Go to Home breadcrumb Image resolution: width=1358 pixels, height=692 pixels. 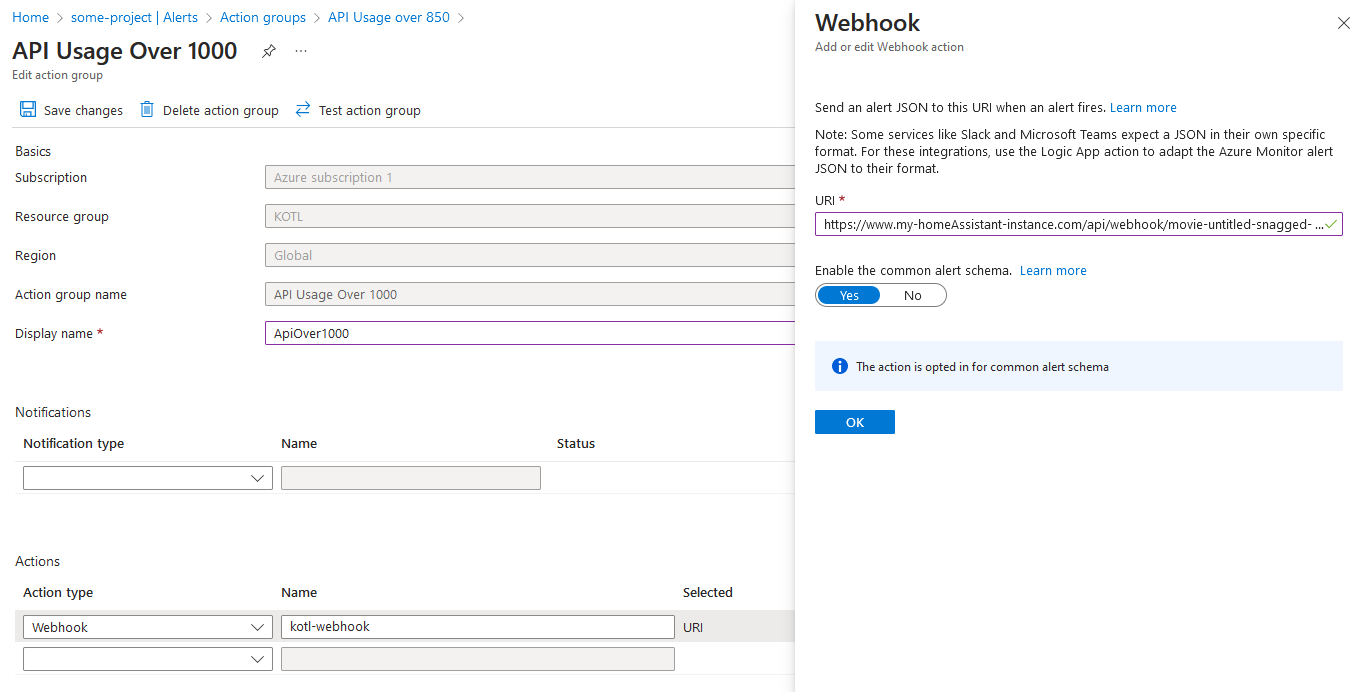[30, 18]
